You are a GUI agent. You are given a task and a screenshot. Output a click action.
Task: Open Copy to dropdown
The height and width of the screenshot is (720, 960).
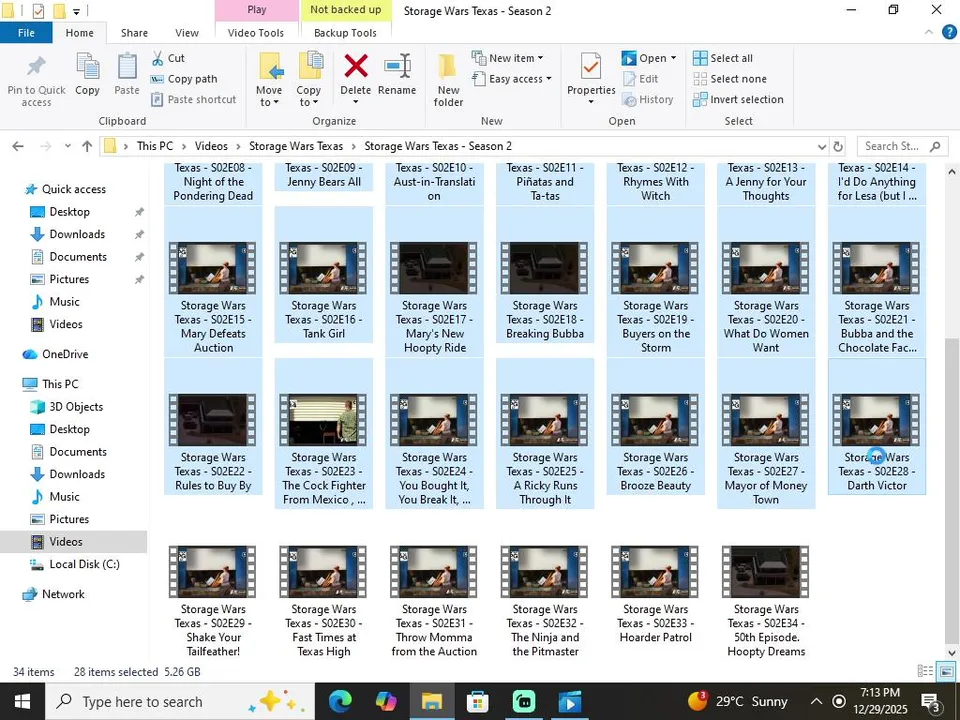point(309,80)
